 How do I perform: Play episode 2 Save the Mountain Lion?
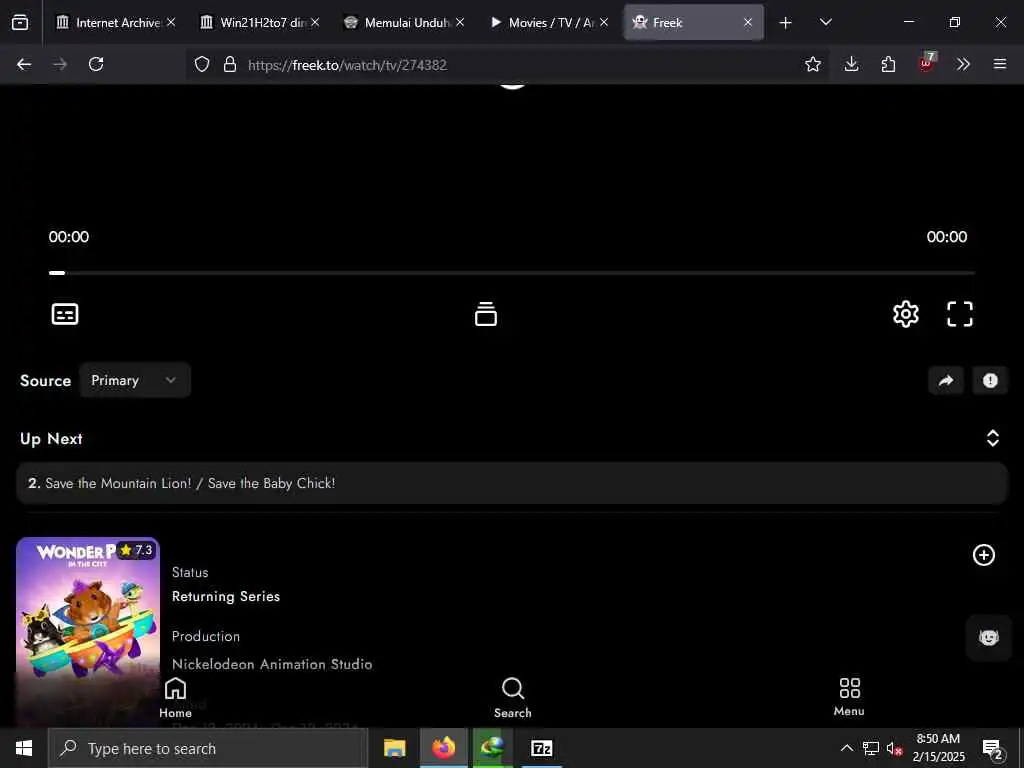pyautogui.click(x=512, y=483)
